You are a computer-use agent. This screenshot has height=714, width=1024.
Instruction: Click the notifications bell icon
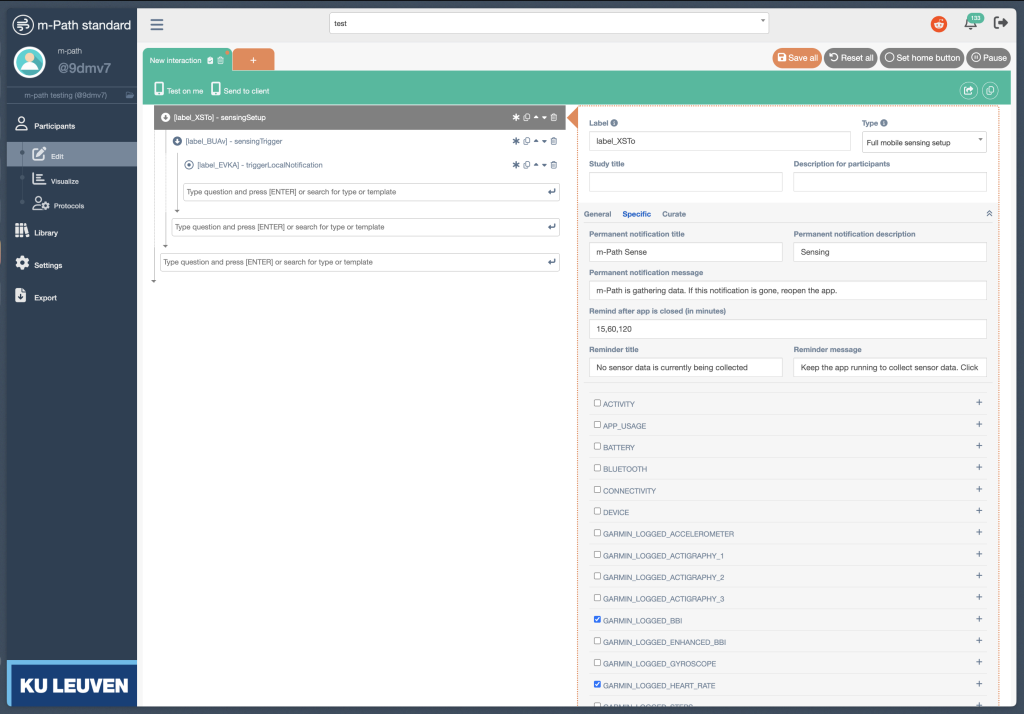tap(970, 25)
